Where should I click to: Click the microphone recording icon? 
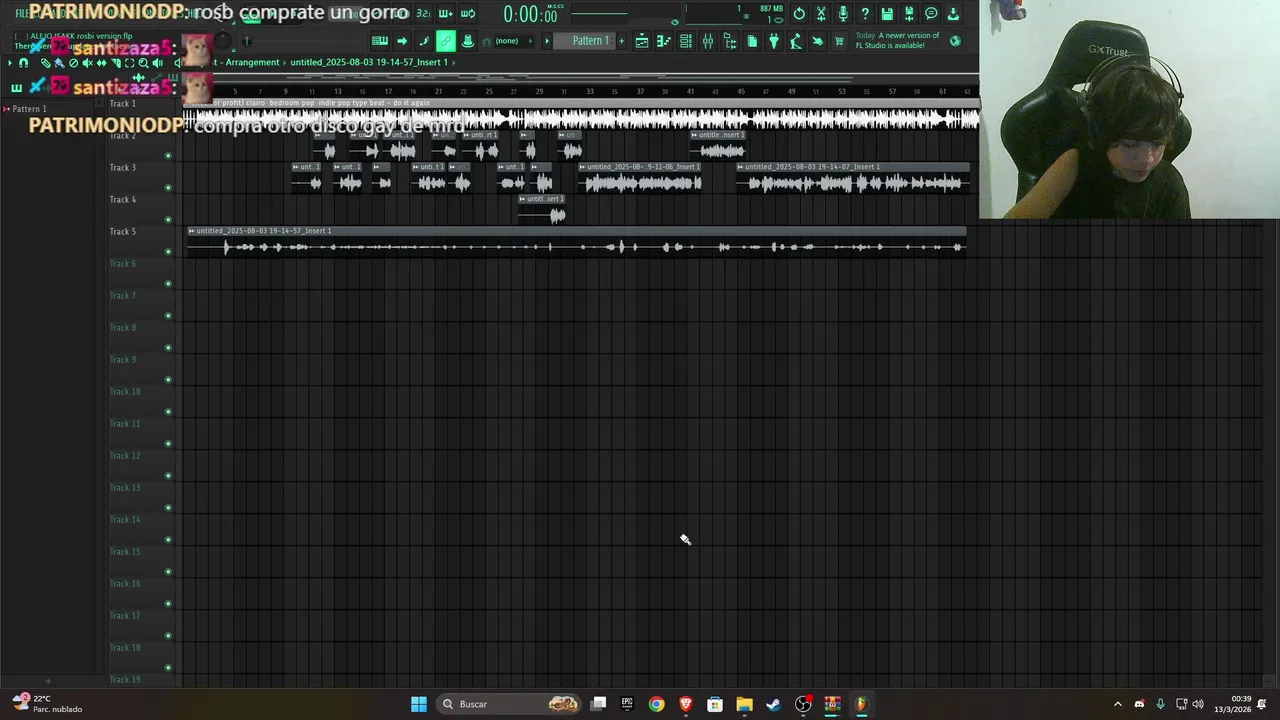coord(843,14)
